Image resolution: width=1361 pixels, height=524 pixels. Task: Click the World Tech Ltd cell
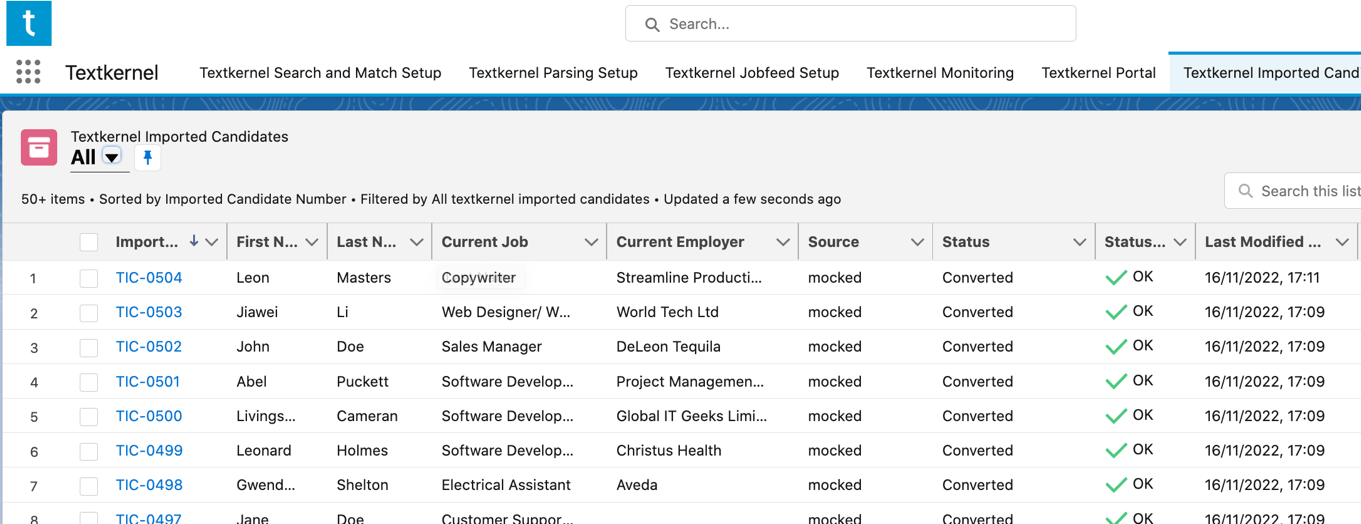(667, 312)
